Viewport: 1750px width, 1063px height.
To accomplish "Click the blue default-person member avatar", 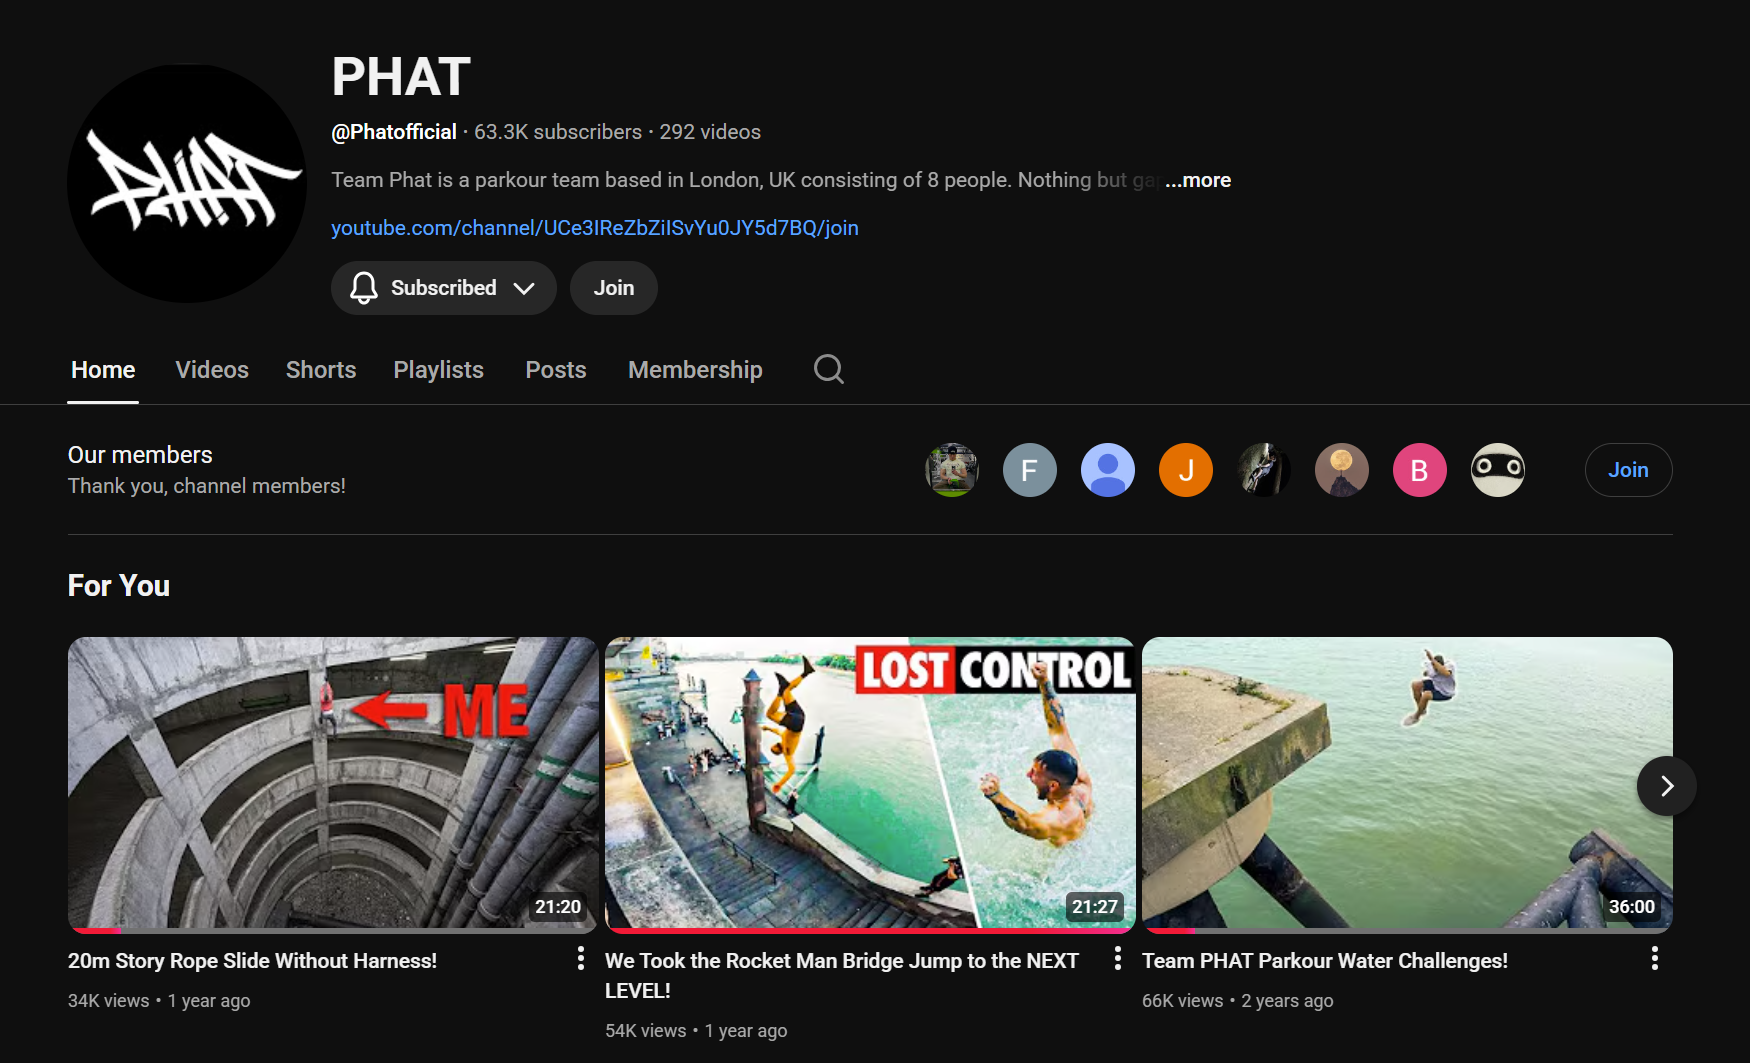I will click(1108, 470).
